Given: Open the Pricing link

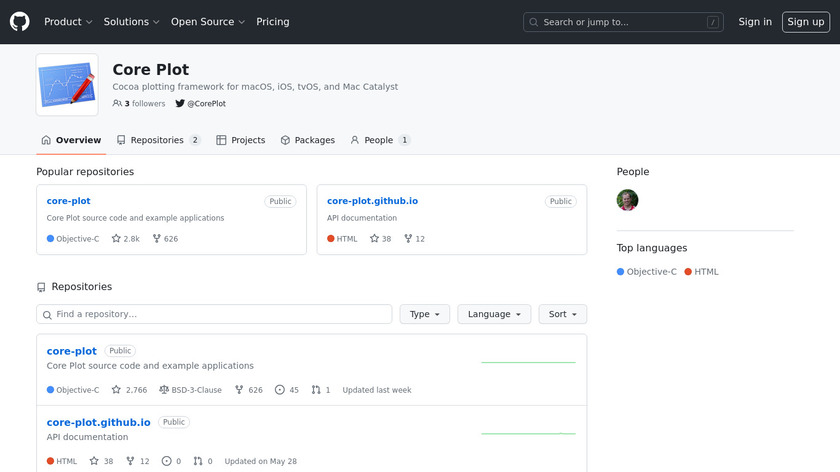Looking at the screenshot, I should tap(273, 22).
